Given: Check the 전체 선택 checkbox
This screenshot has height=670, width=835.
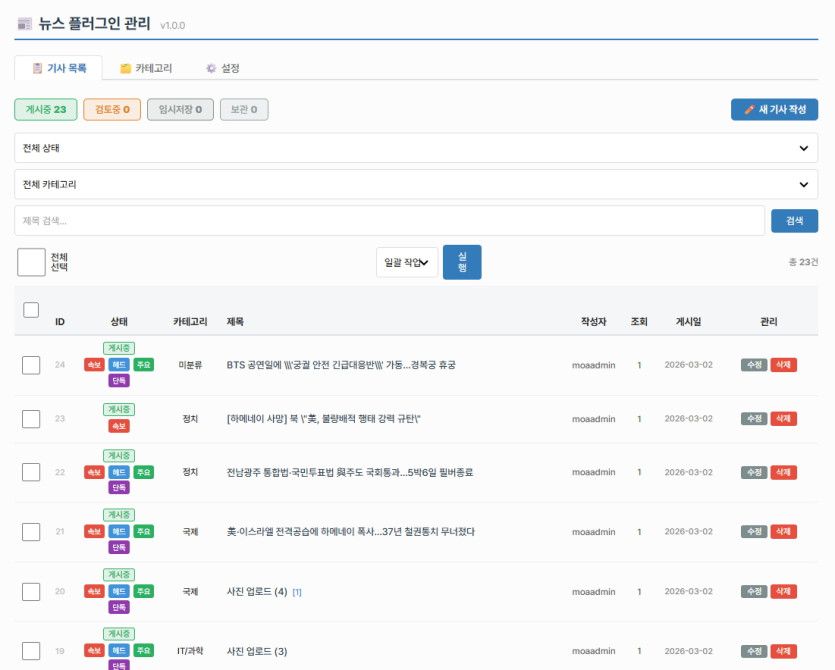Looking at the screenshot, I should 31,262.
